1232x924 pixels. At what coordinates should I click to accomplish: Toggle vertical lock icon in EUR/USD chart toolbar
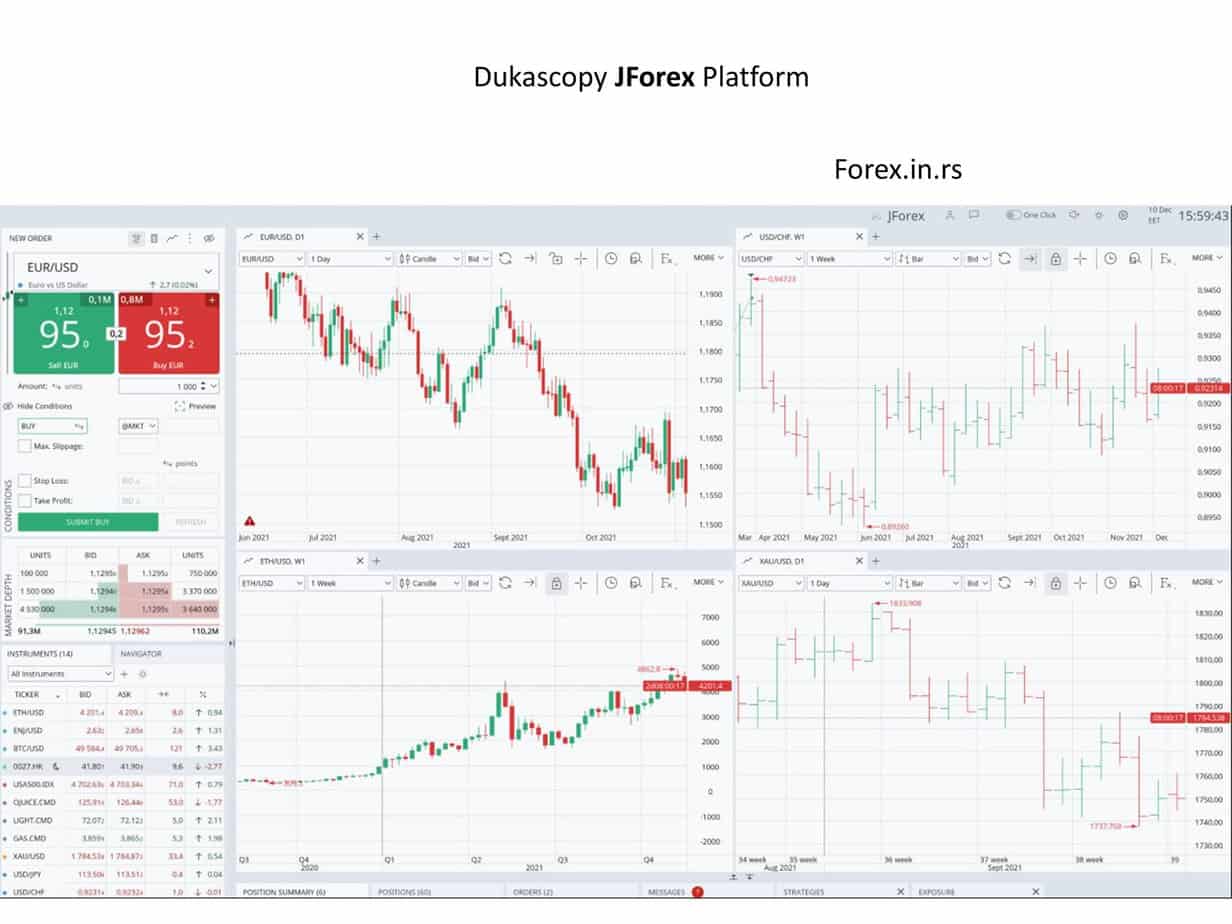556,258
